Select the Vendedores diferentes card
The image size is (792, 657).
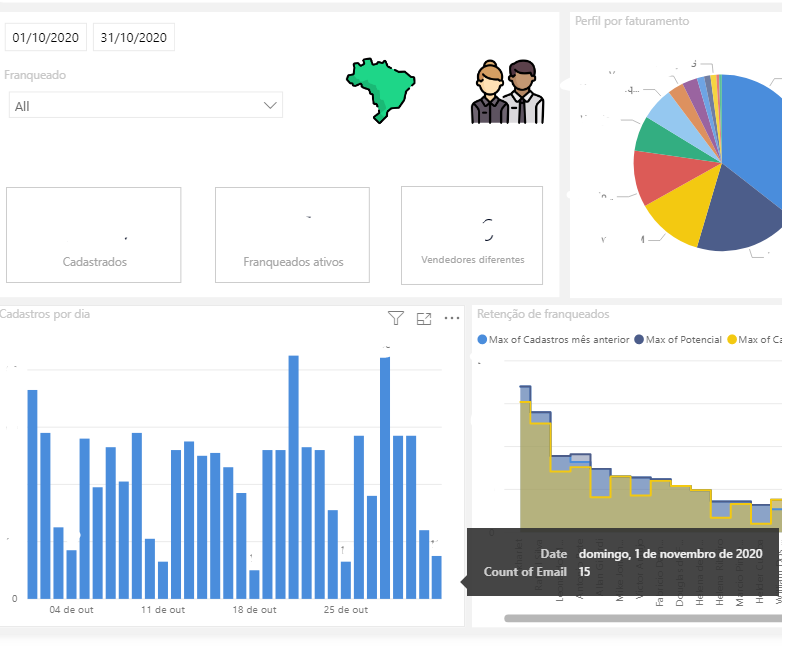click(x=472, y=235)
